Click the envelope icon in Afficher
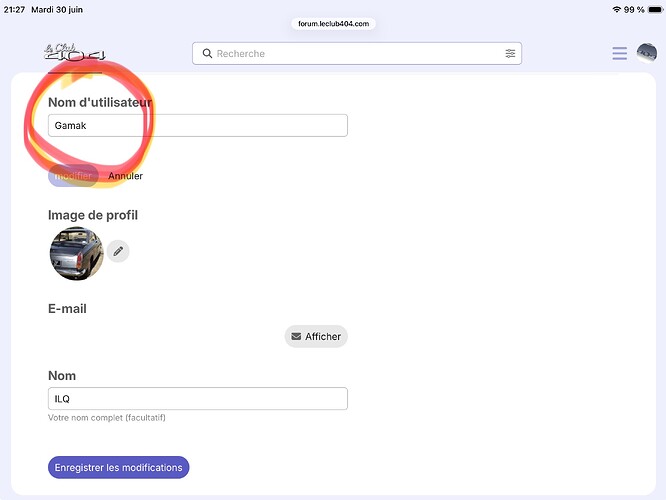This screenshot has height=500, width=666. coord(296,336)
